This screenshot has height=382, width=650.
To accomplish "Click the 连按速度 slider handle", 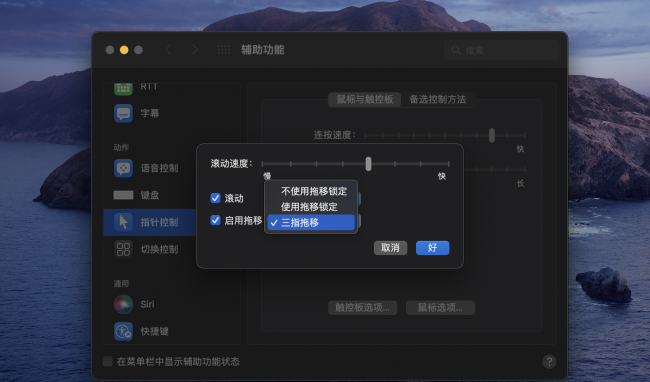I will point(492,135).
